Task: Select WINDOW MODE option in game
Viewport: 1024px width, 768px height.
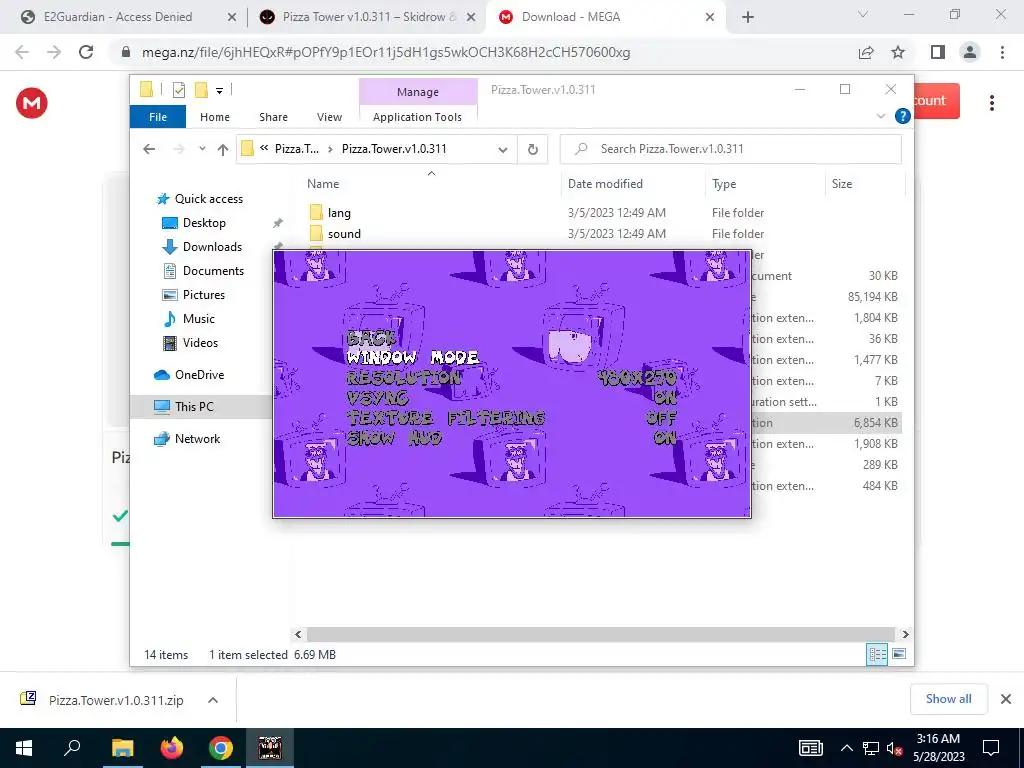Action: [x=413, y=357]
